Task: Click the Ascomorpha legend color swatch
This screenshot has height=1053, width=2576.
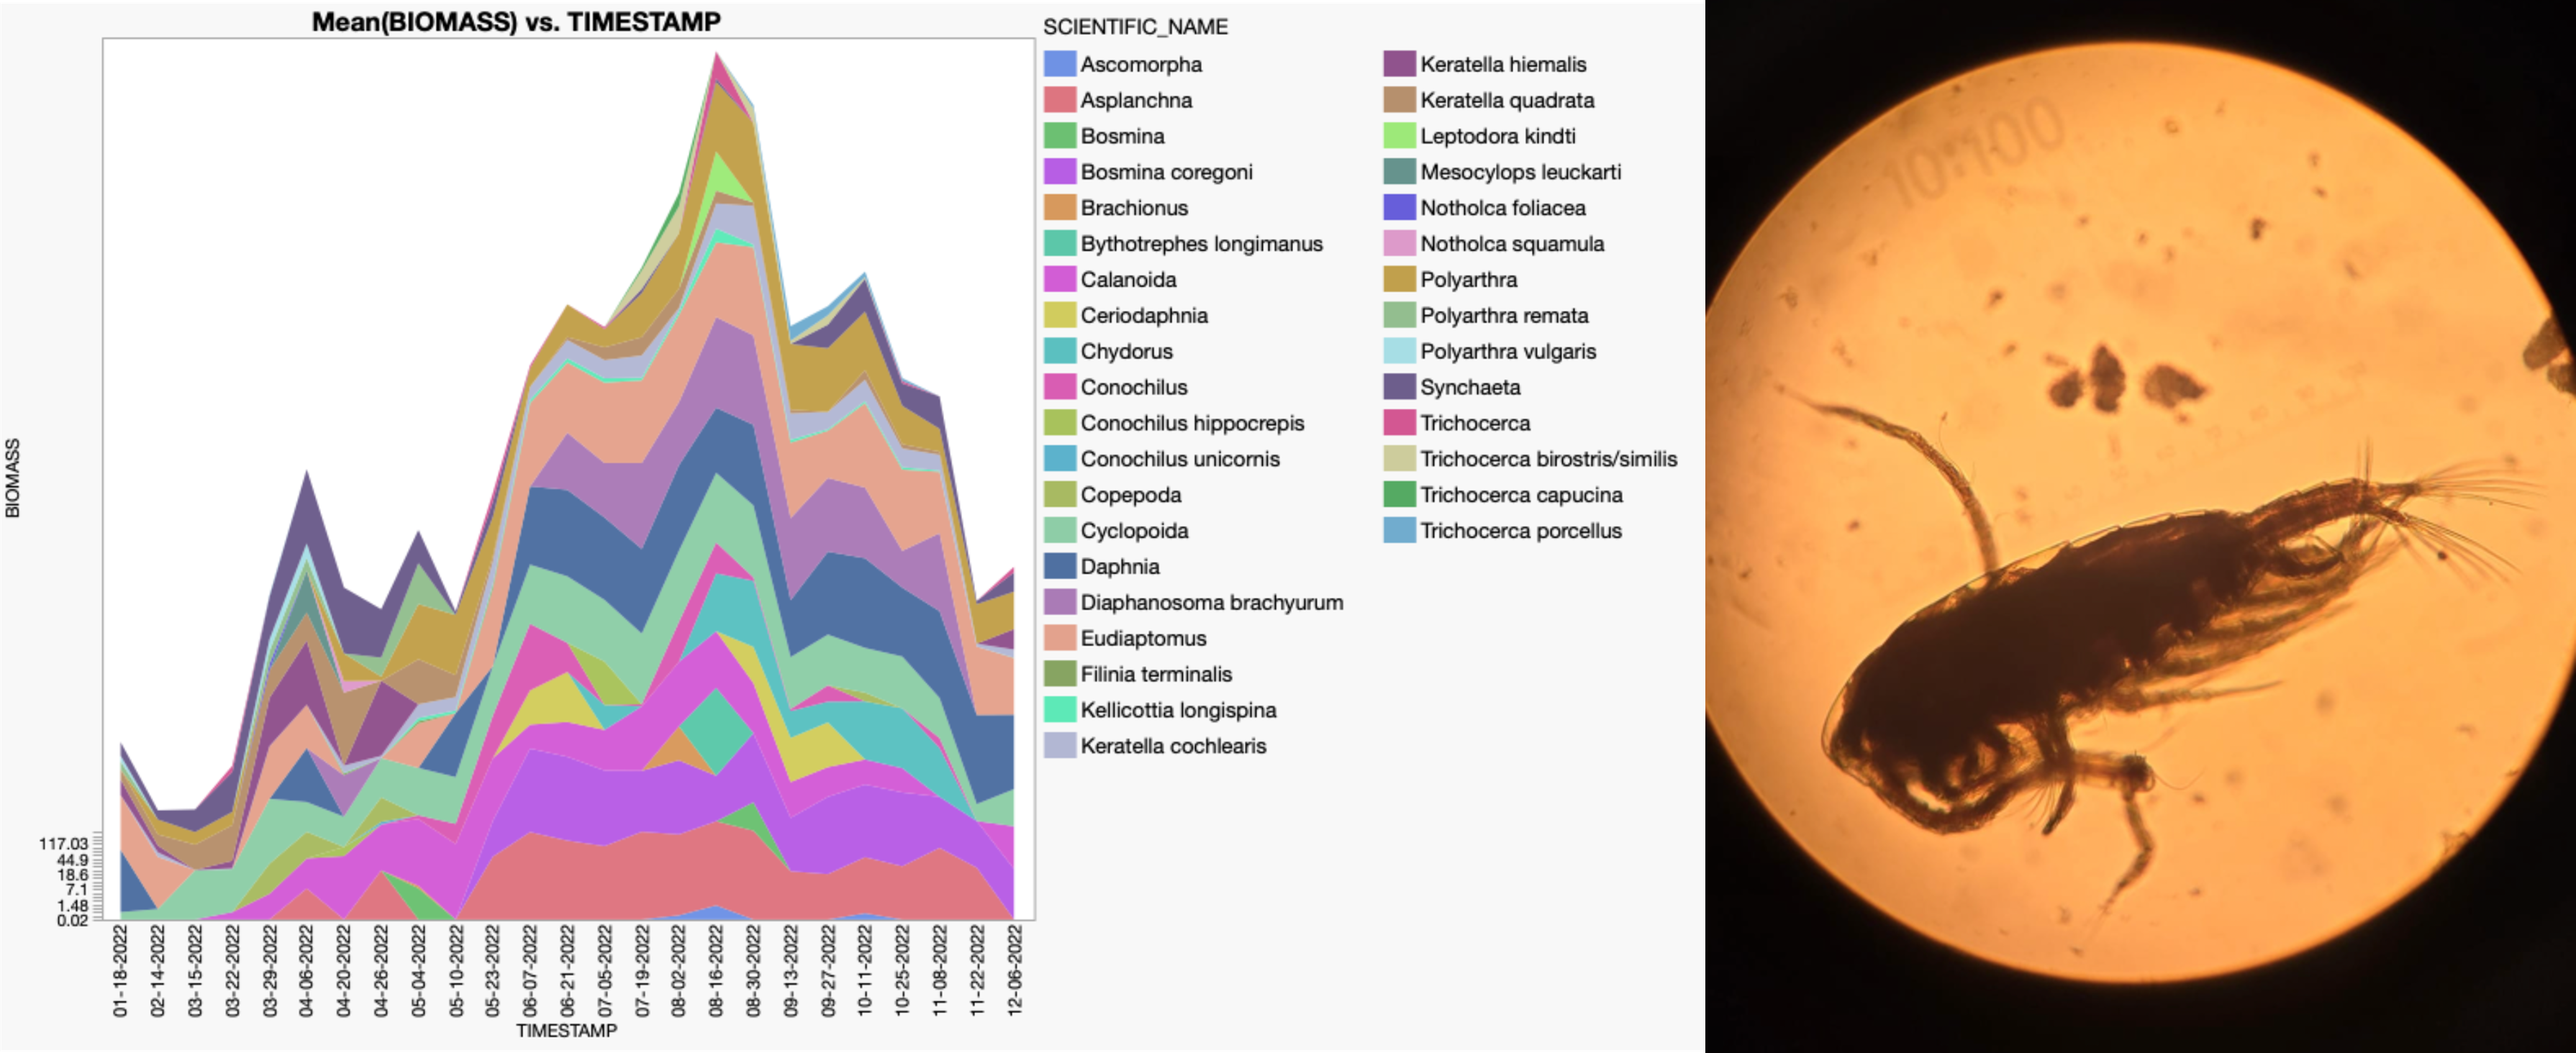Action: pyautogui.click(x=1059, y=64)
